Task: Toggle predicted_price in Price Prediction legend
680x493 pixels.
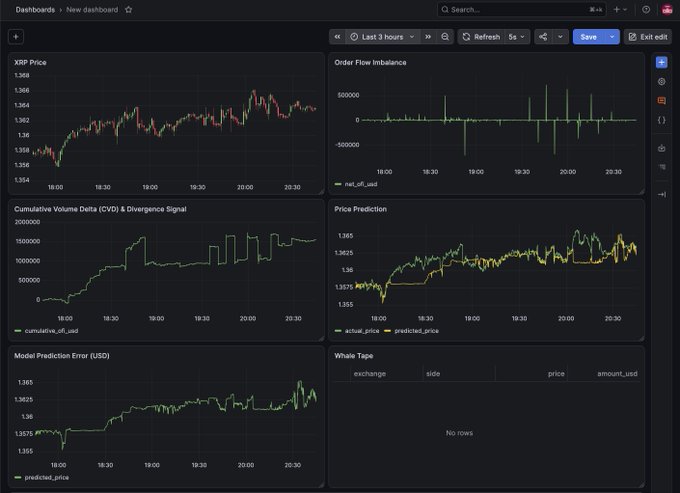Action: [x=416, y=331]
